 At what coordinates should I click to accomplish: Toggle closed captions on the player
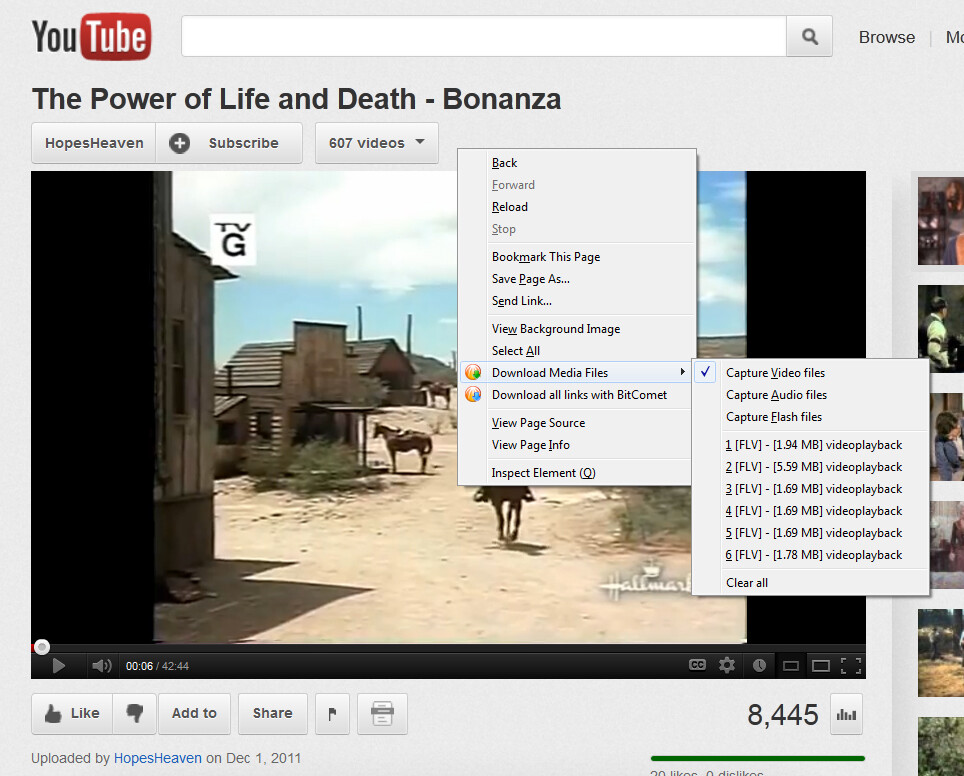[x=698, y=665]
